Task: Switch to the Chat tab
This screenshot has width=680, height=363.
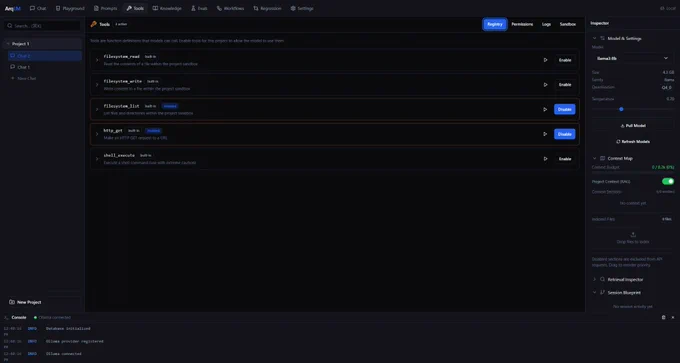Action: (38, 8)
